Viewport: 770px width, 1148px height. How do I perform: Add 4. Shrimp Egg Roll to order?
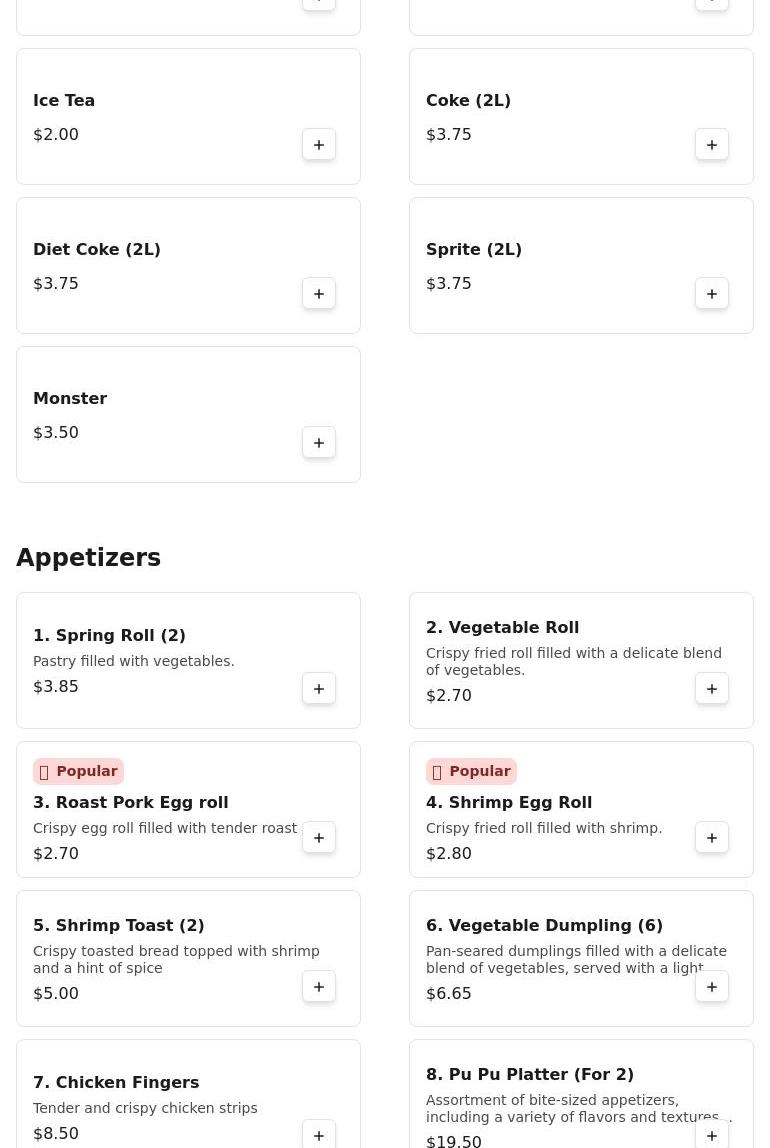tap(711, 838)
